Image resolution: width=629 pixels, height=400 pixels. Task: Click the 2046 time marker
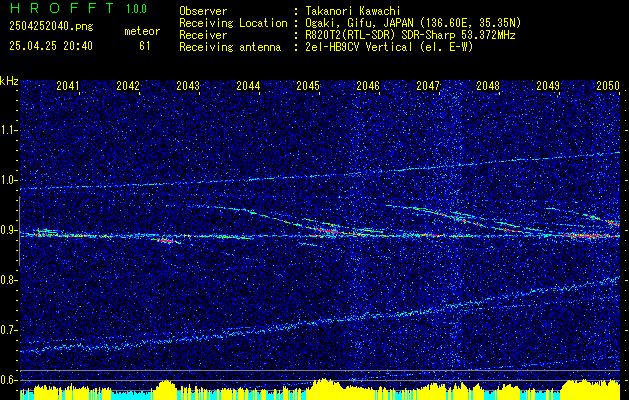368,85
